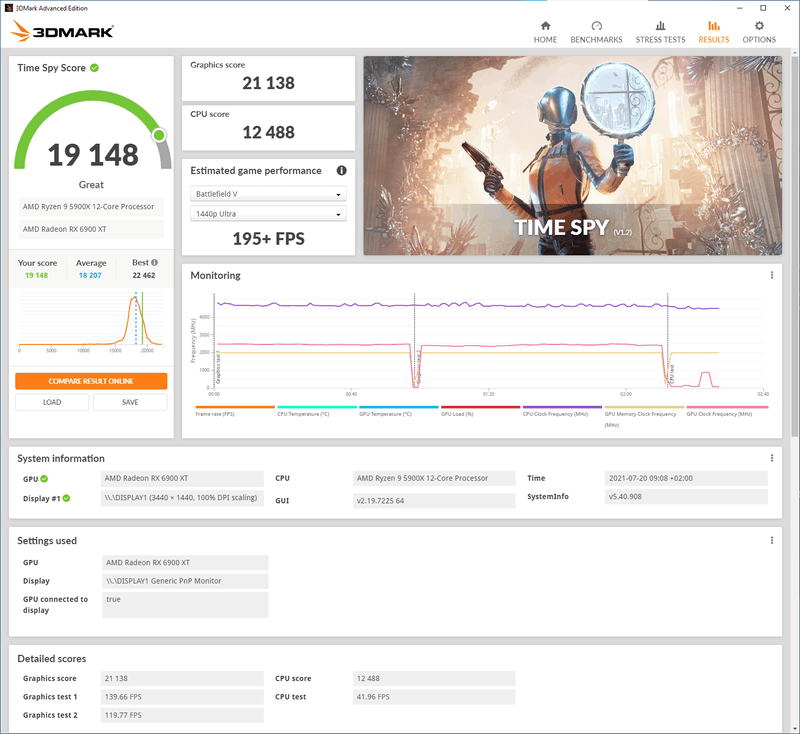
Task: Click the Results orange bars icon
Action: (x=714, y=26)
